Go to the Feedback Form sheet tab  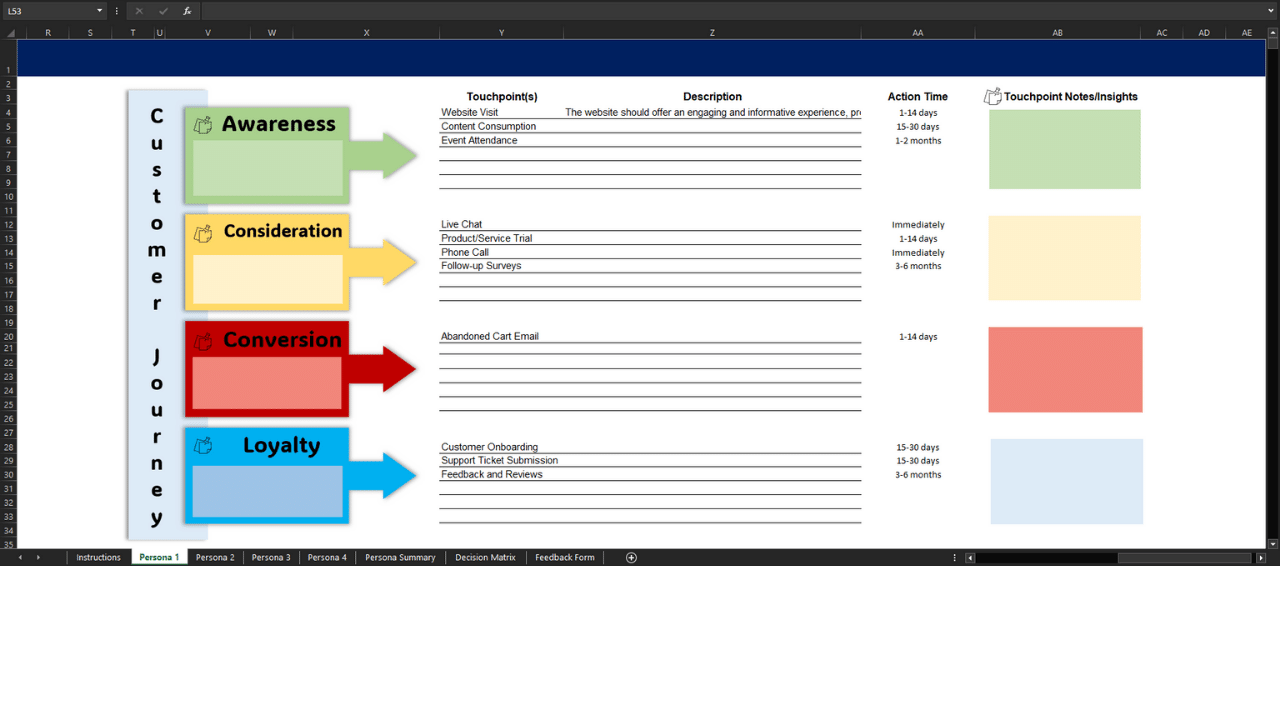pos(564,558)
